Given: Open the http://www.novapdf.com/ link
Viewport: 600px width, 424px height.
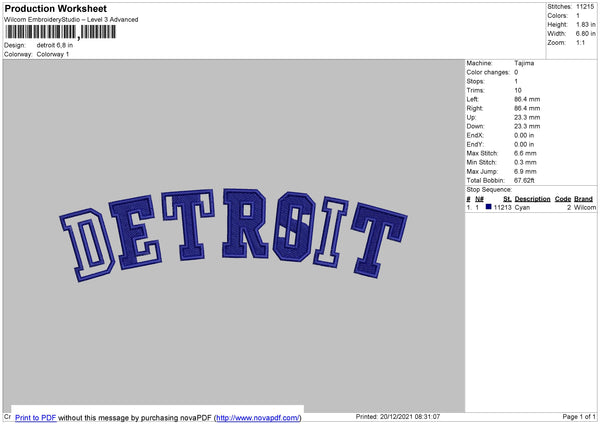Looking at the screenshot, I should 258,417.
